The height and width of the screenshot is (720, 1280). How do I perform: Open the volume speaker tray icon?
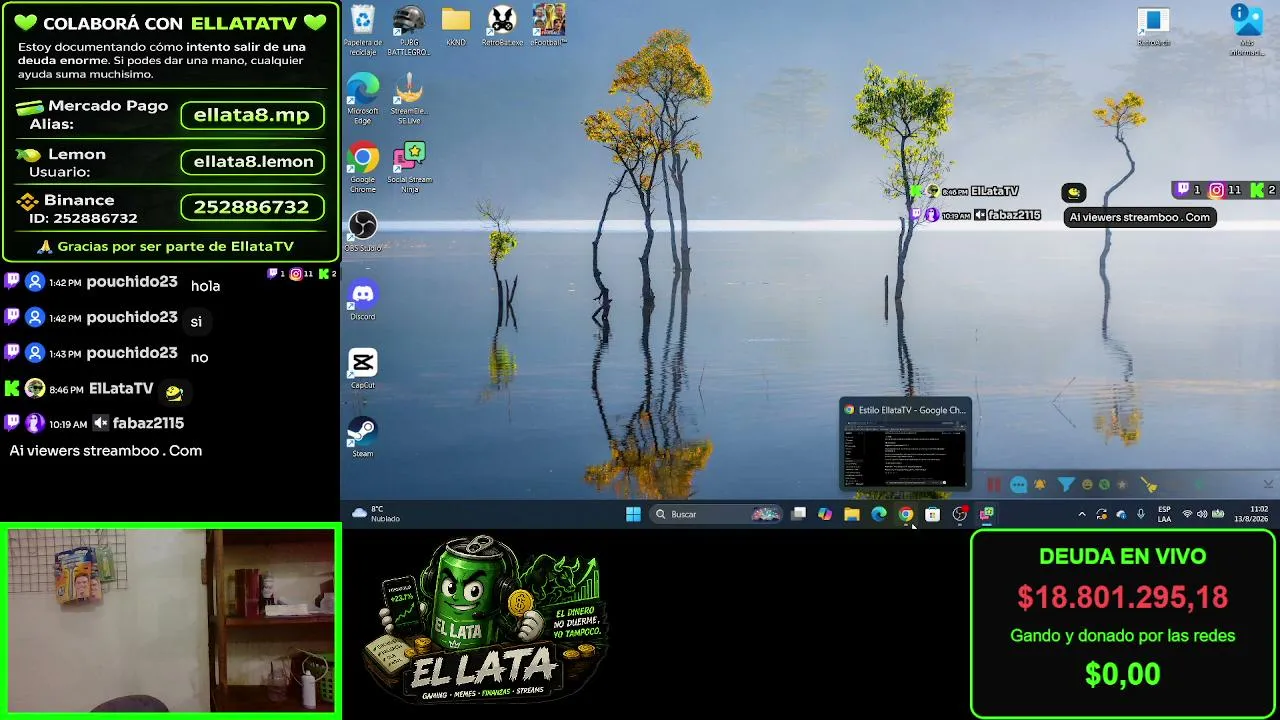(1203, 514)
